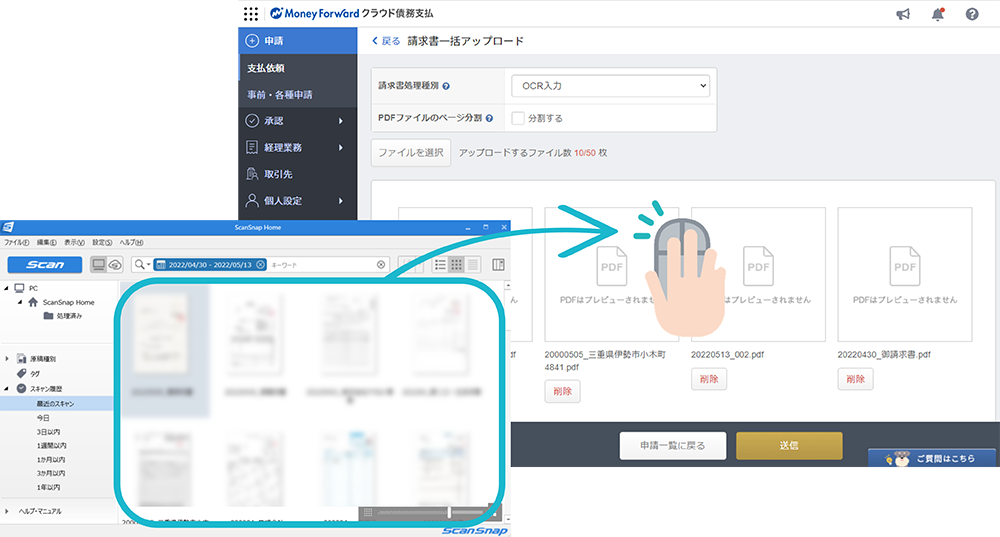Viewport: 1000px width, 537px height.
Task: Click the ScanSnap search magnifier icon
Action: [x=138, y=265]
